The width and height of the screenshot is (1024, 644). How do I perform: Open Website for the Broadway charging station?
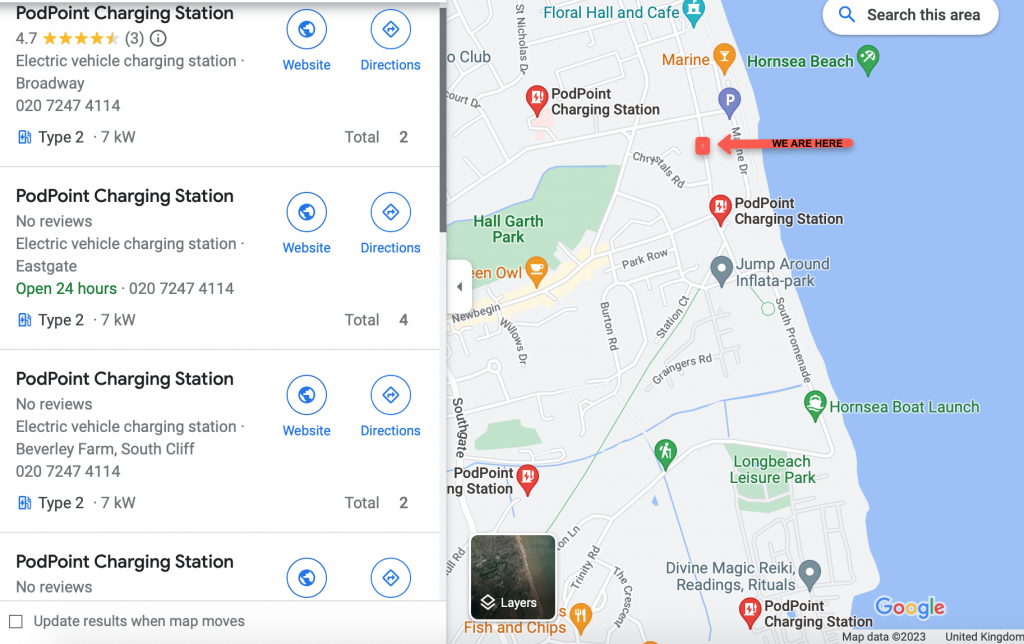[x=306, y=42]
